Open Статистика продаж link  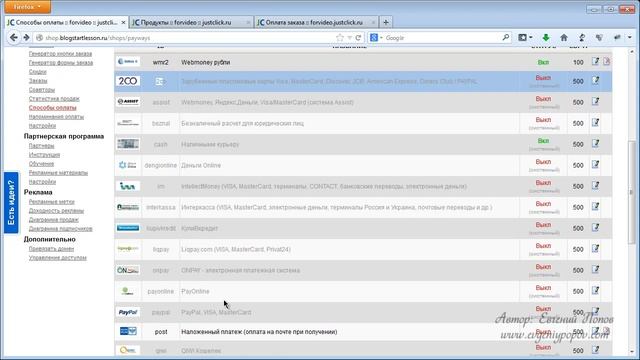[54, 98]
